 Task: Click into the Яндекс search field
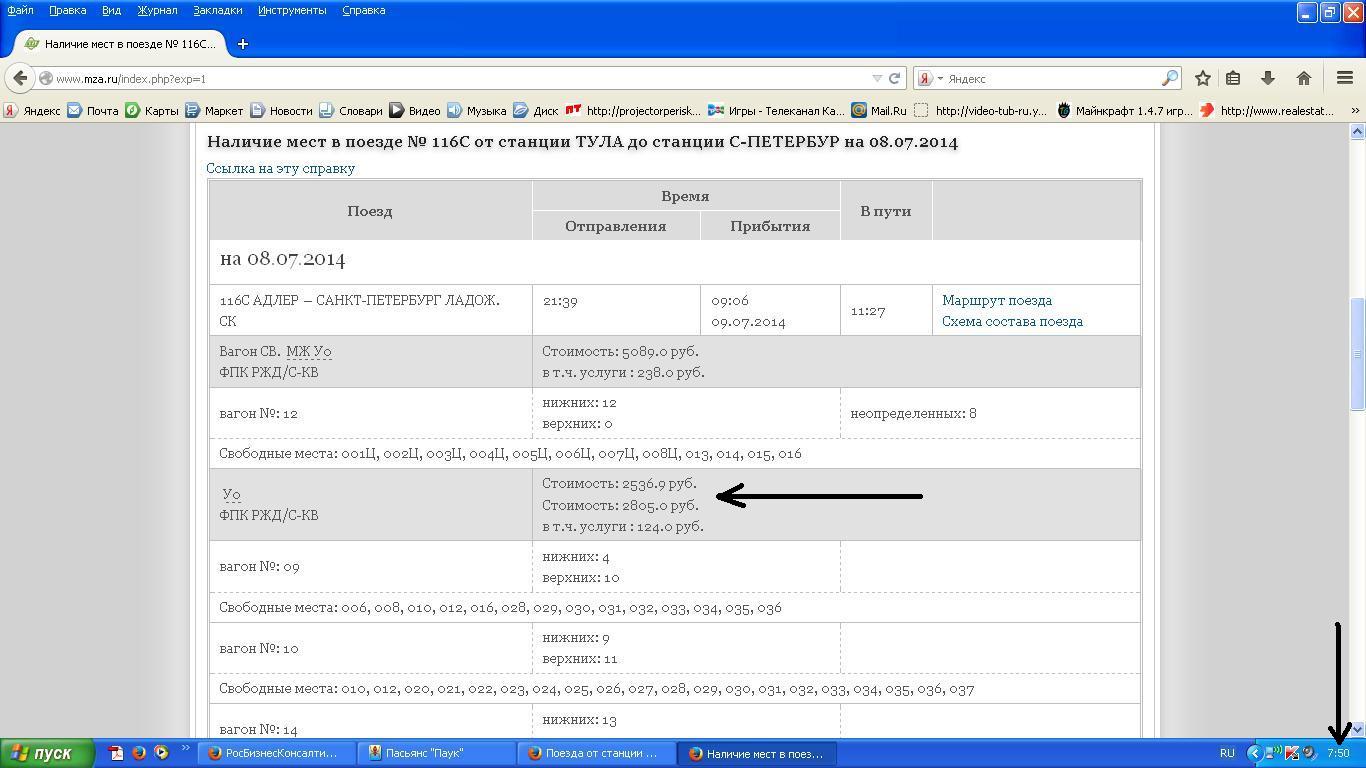coord(1050,78)
